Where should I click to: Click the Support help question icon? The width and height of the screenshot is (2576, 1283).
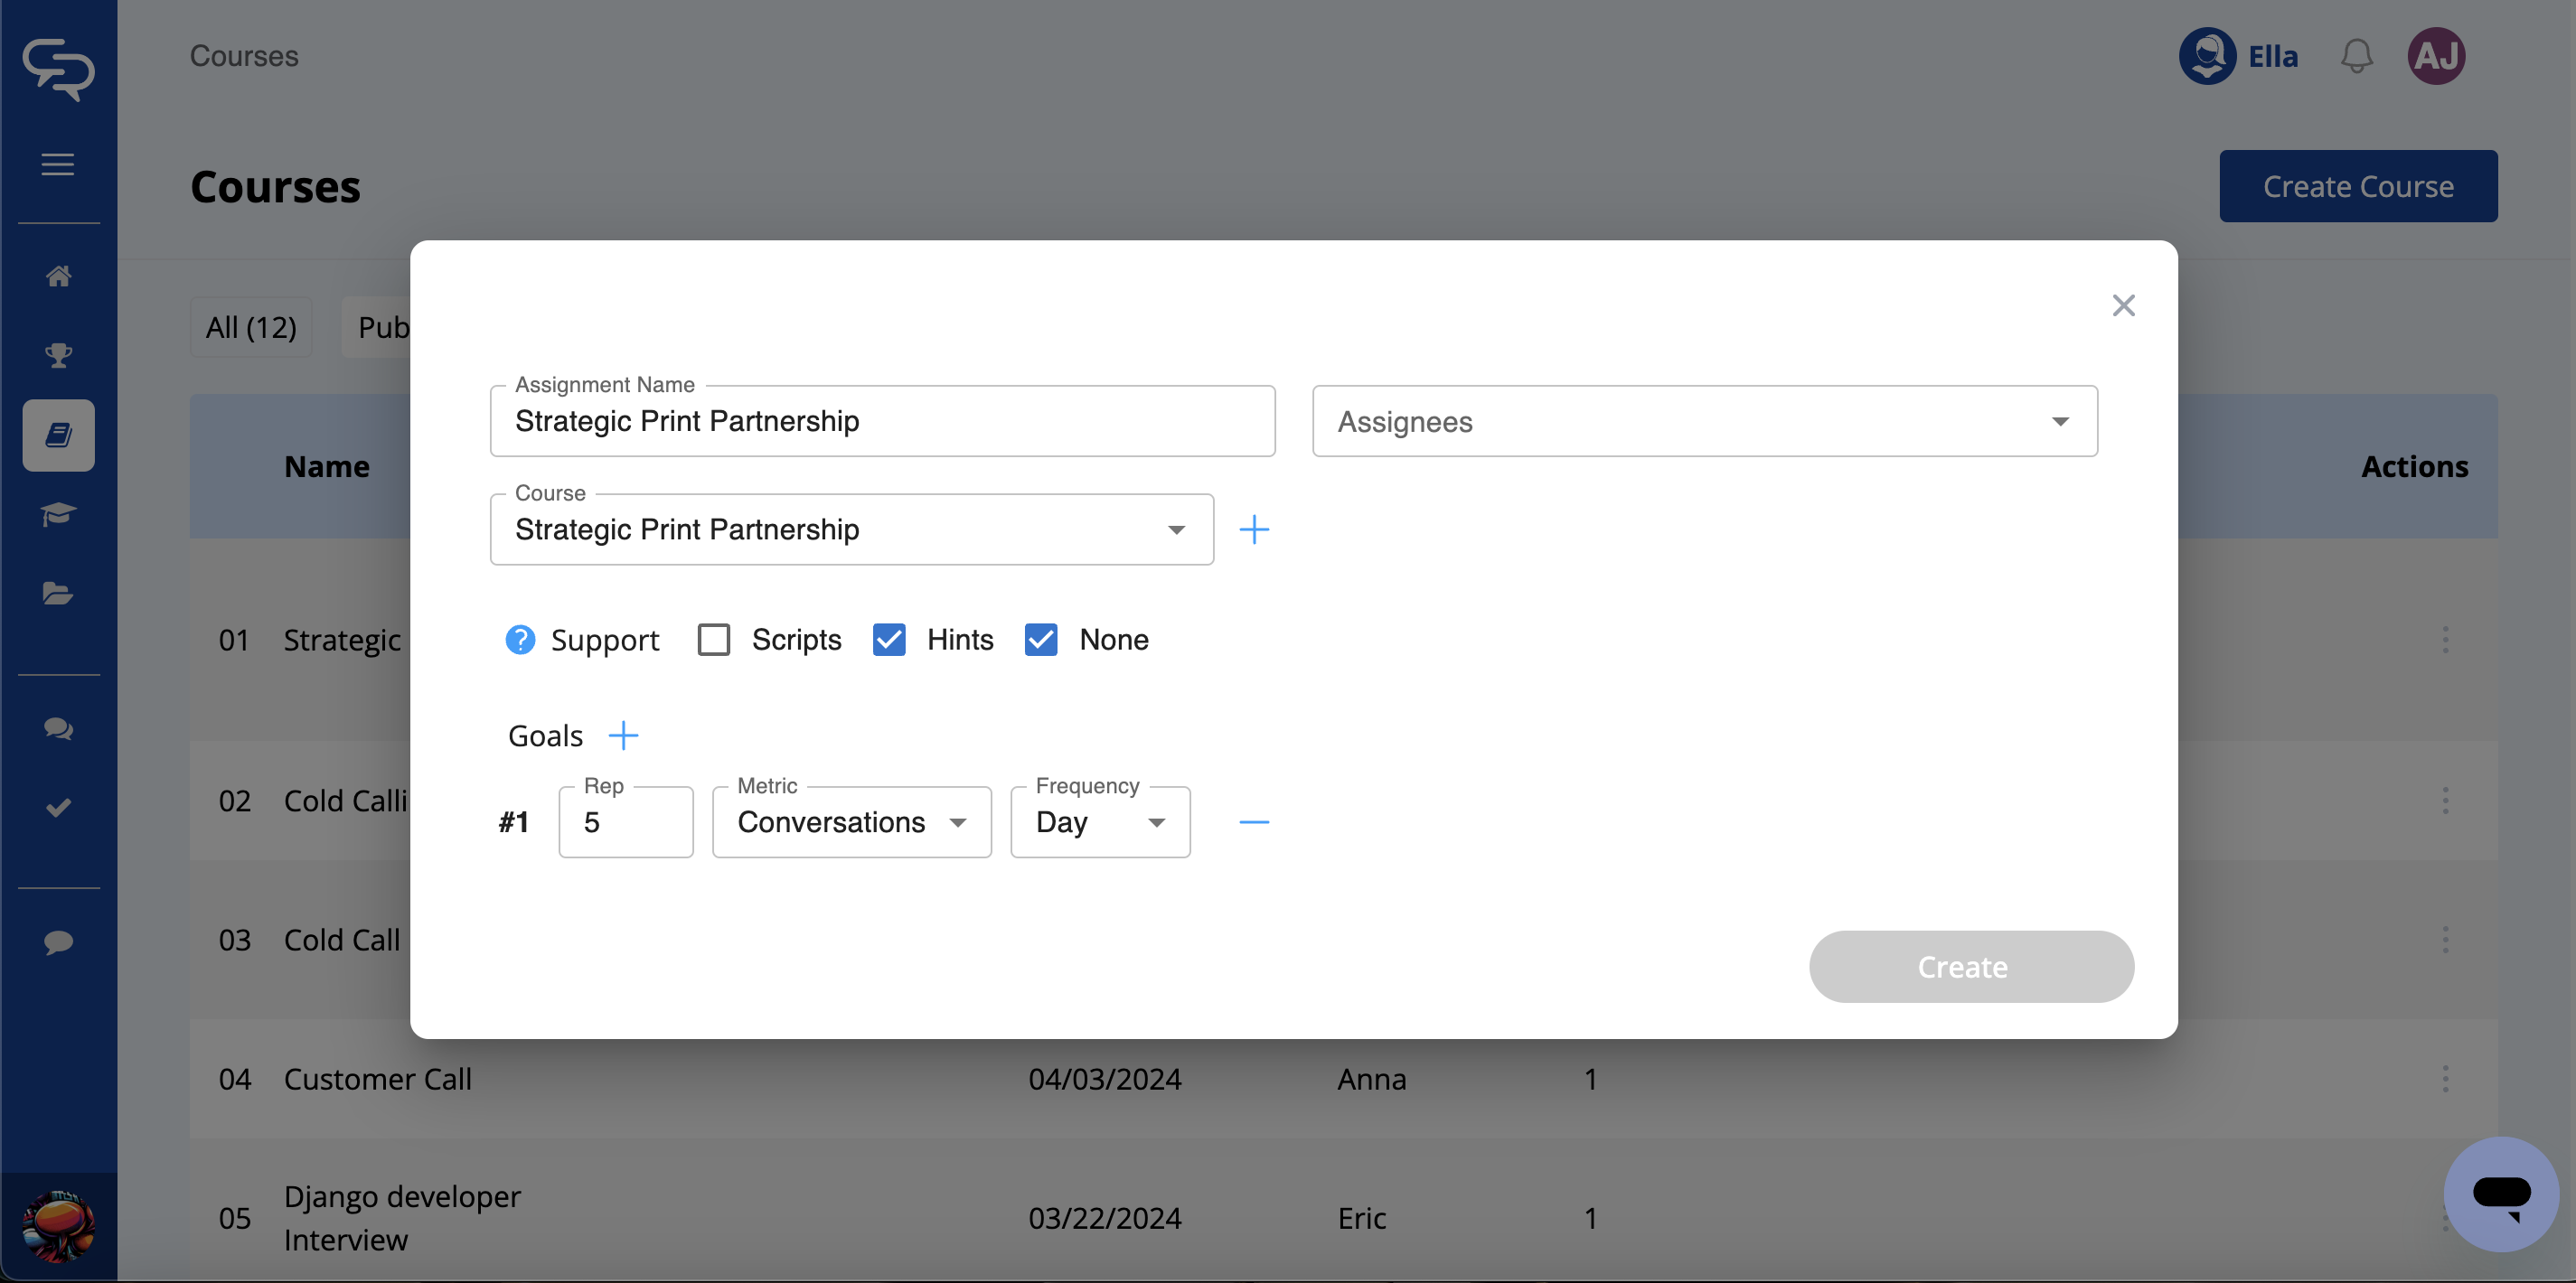point(520,640)
